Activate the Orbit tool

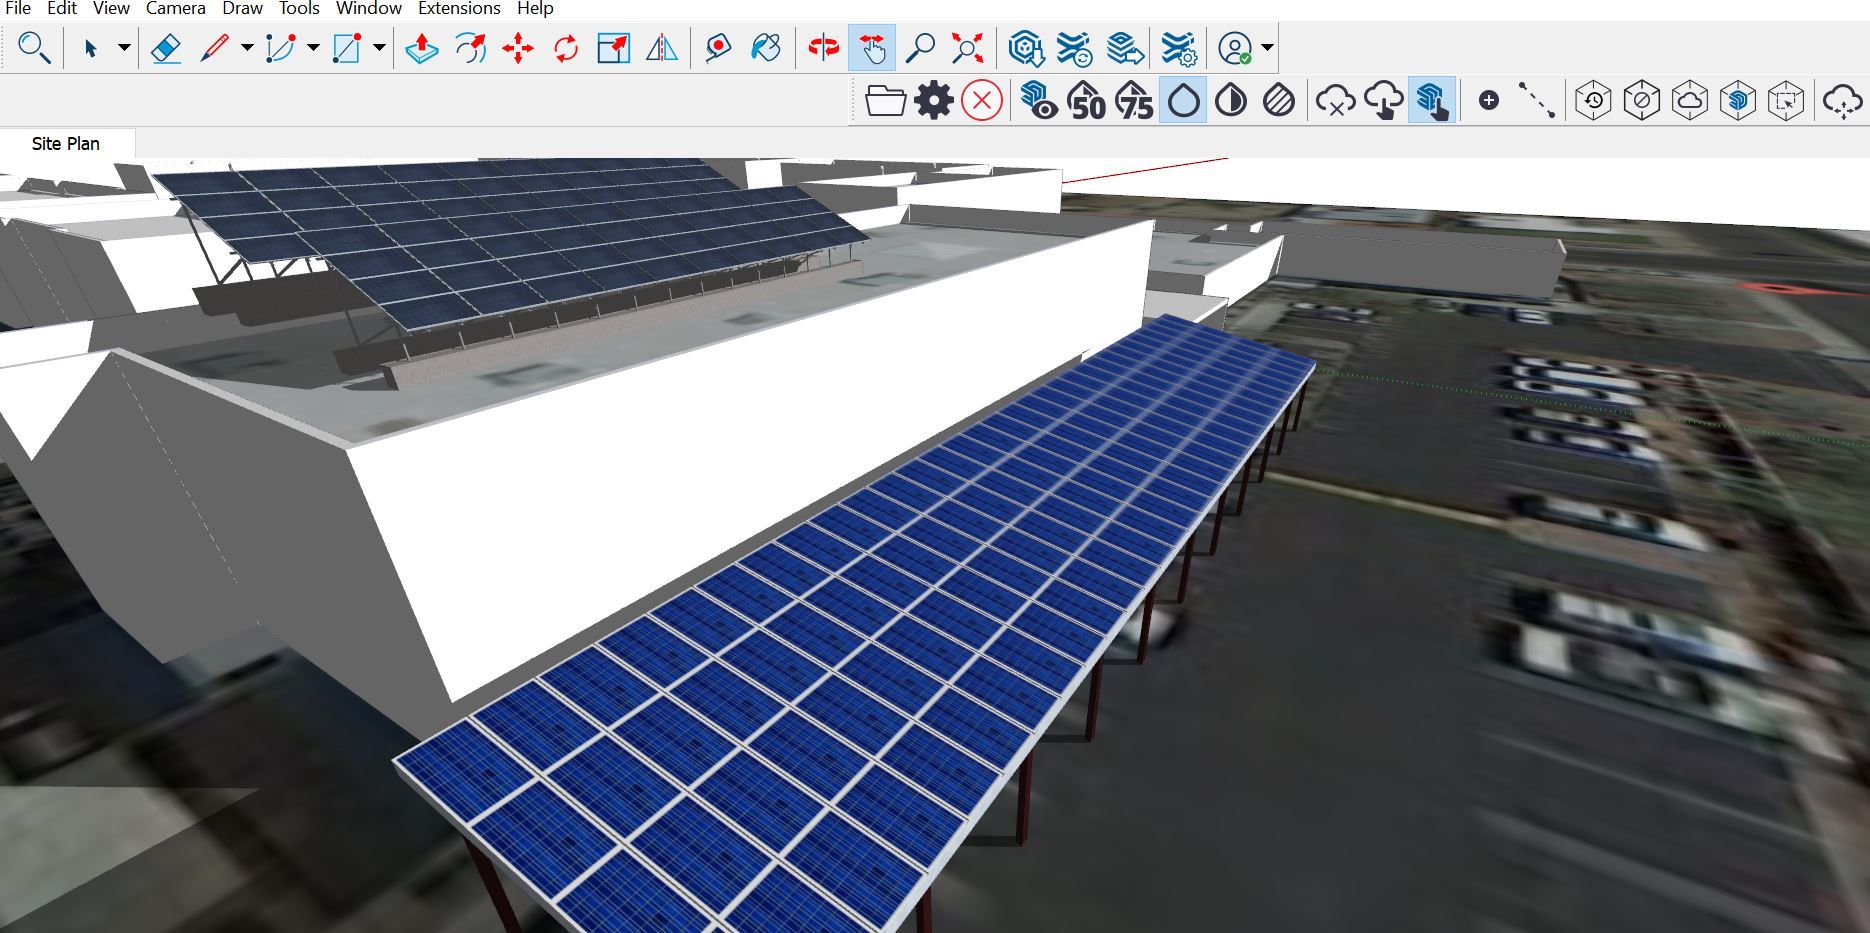tap(823, 45)
